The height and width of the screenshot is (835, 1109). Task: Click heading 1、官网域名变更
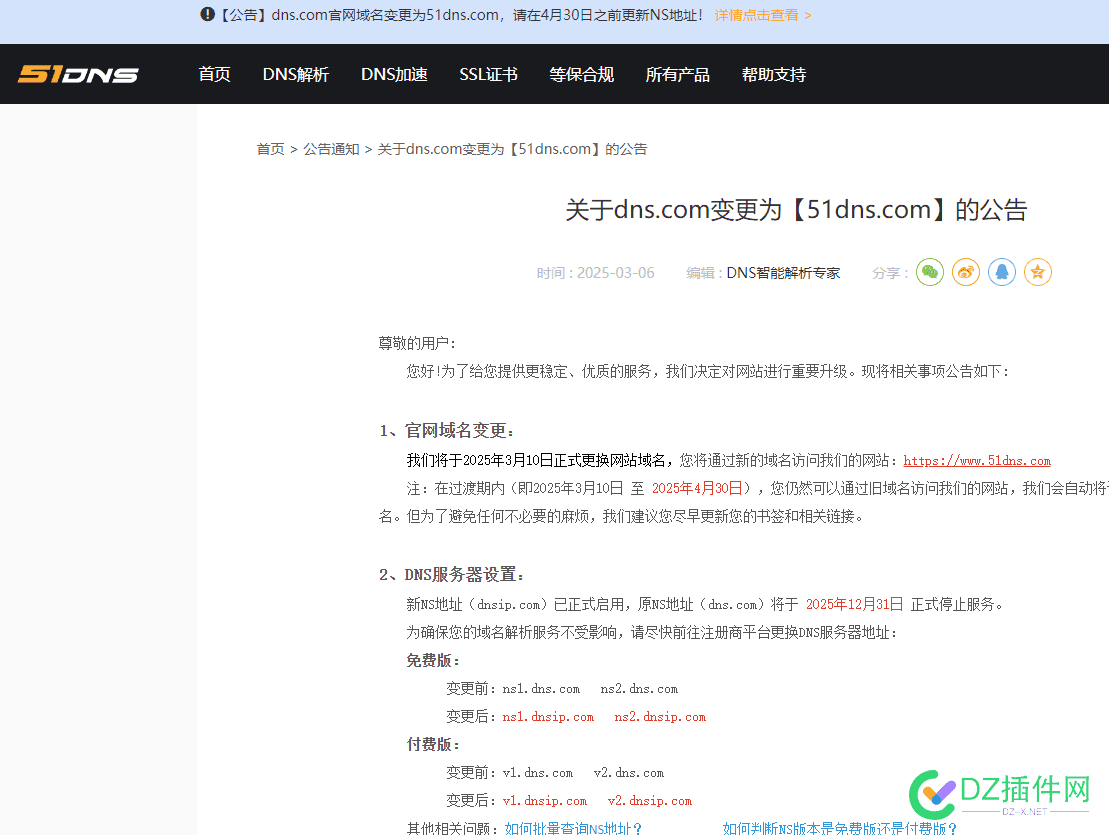446,431
